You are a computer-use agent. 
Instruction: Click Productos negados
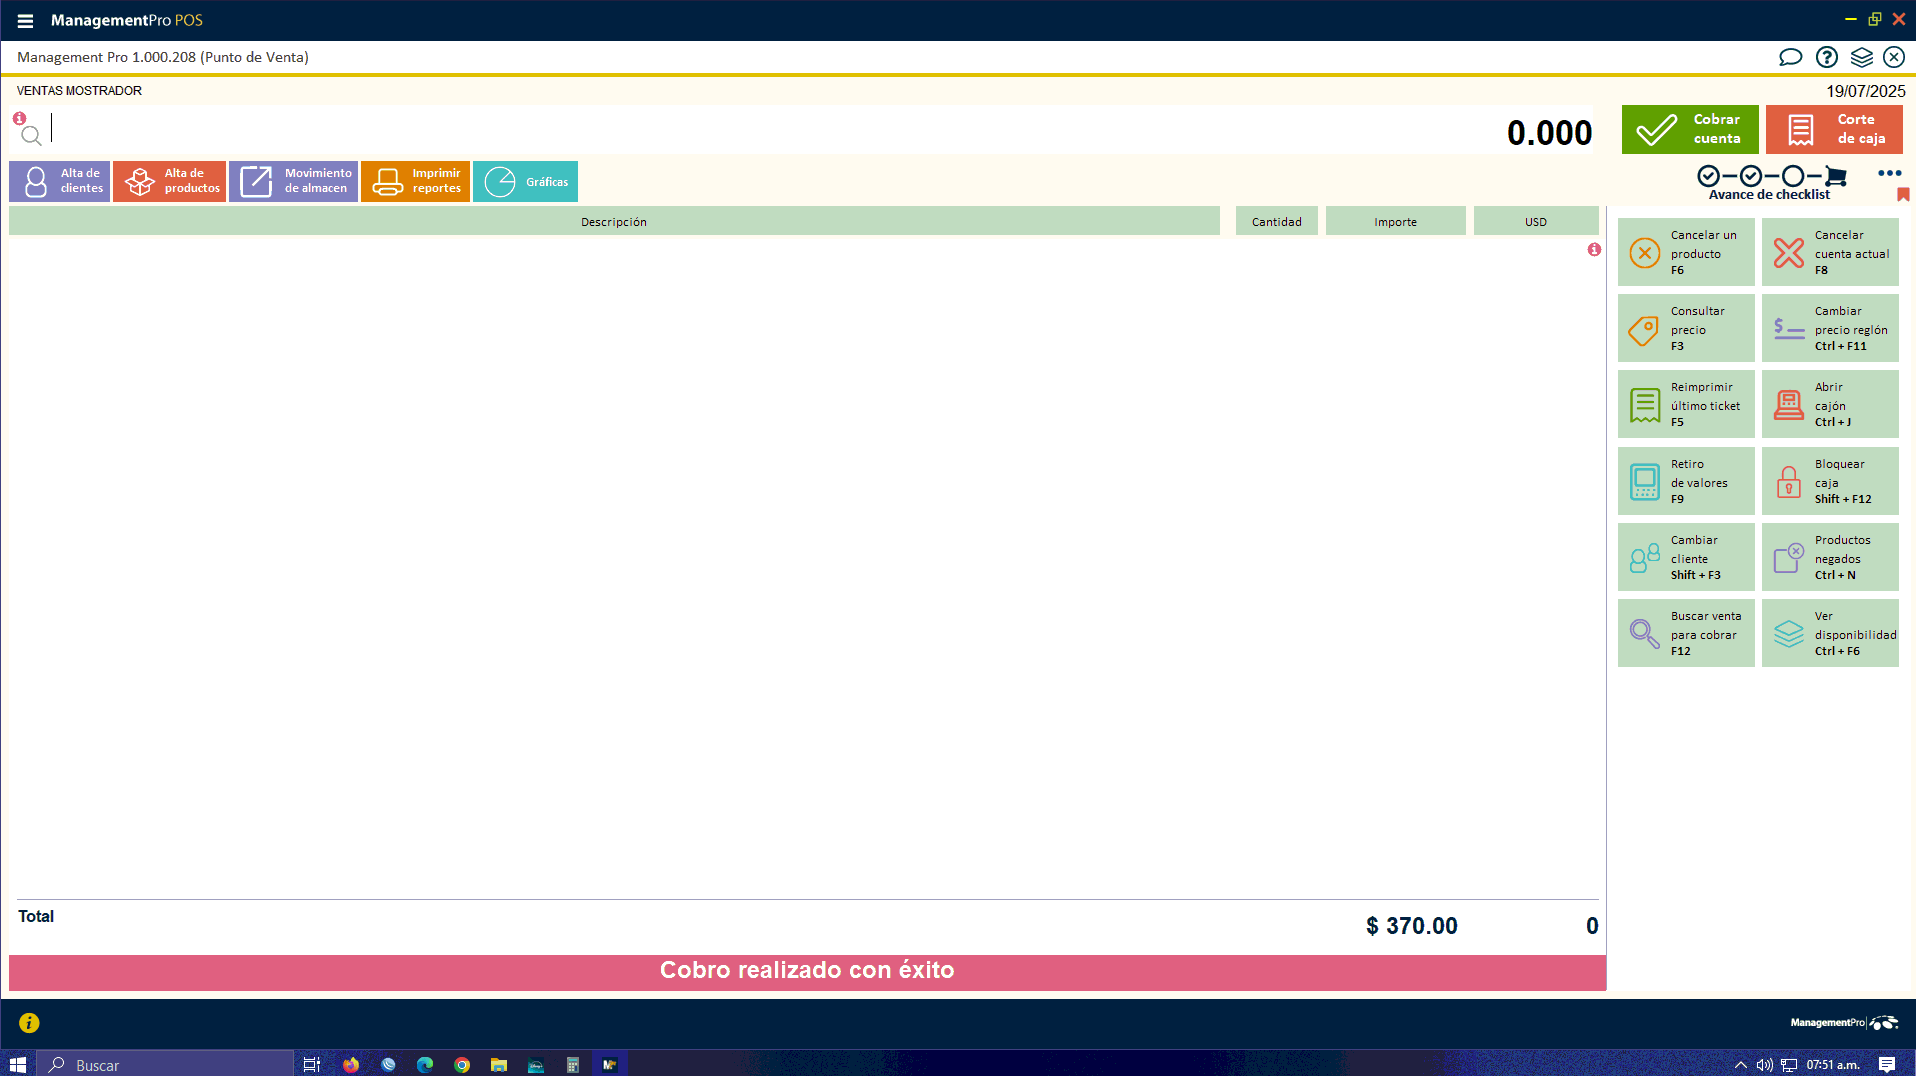pos(1830,557)
